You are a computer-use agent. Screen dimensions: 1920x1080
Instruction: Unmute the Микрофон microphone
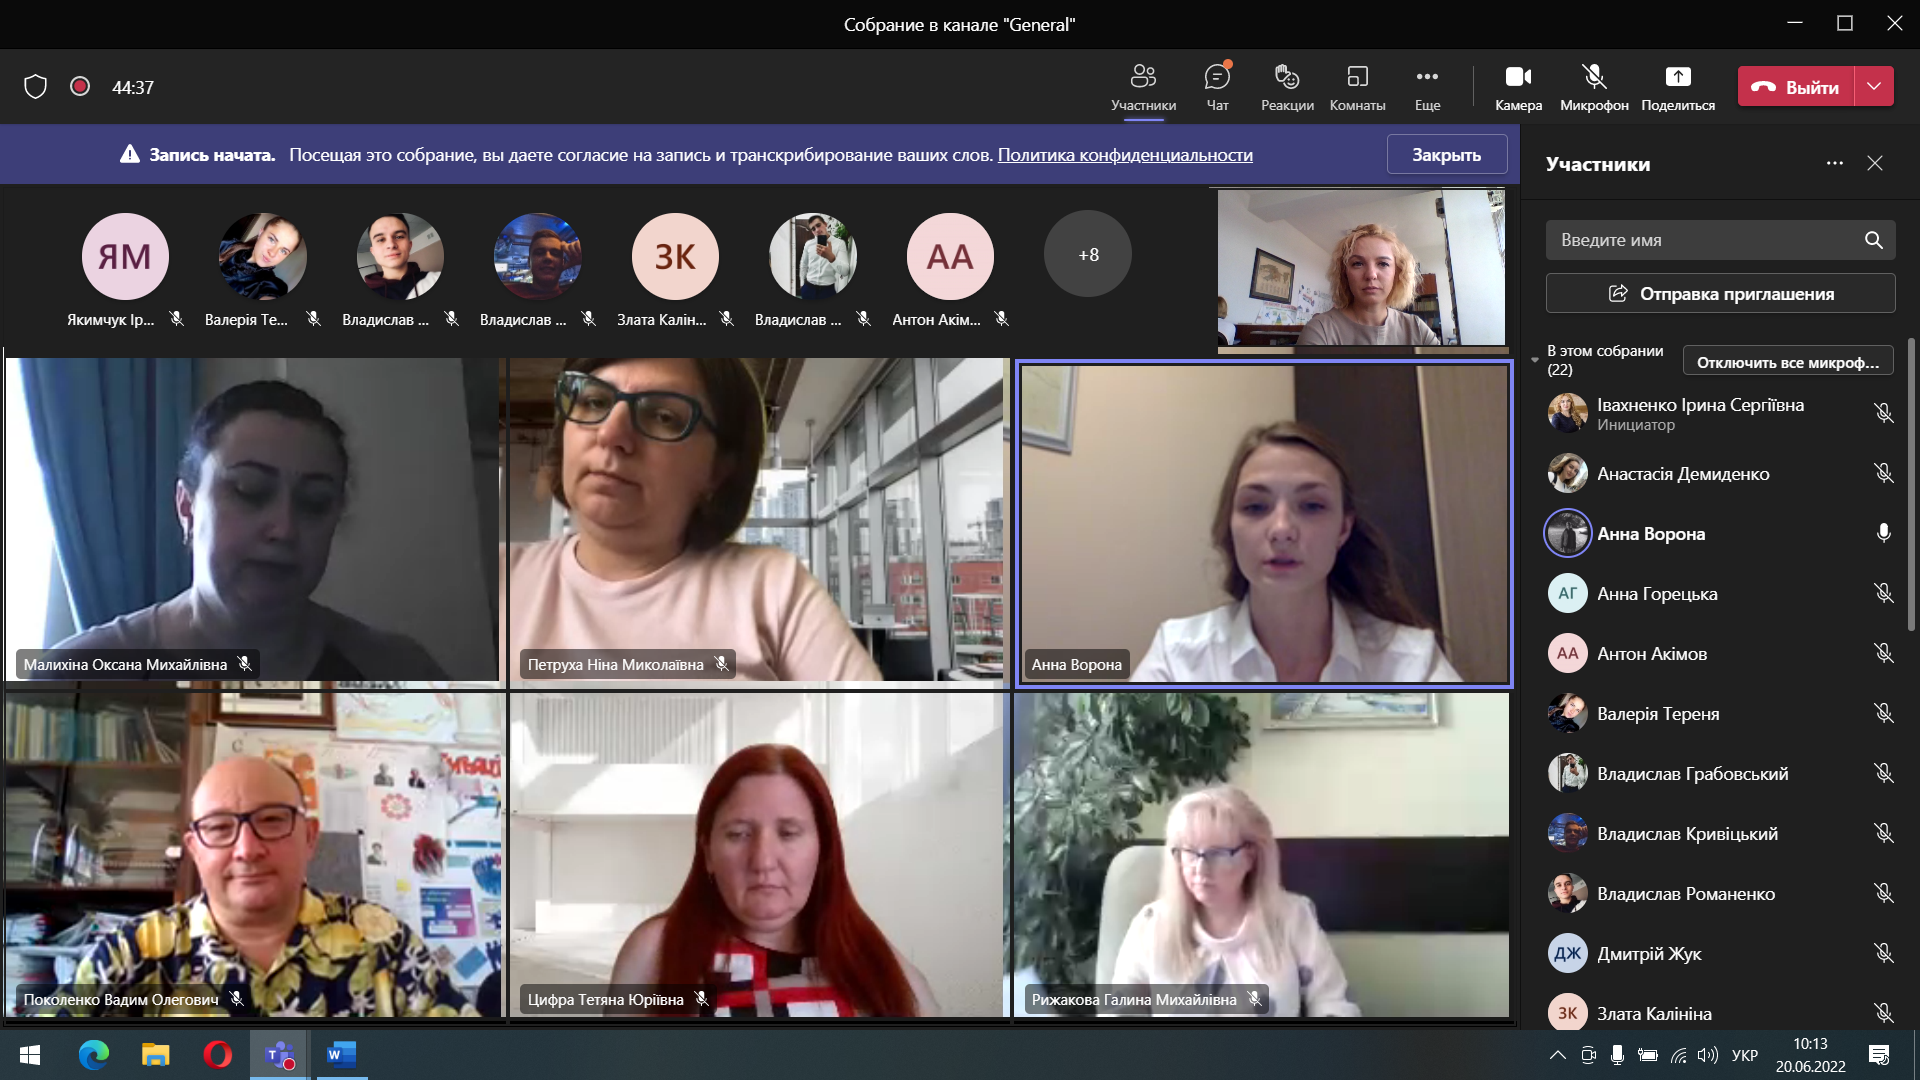pos(1594,87)
